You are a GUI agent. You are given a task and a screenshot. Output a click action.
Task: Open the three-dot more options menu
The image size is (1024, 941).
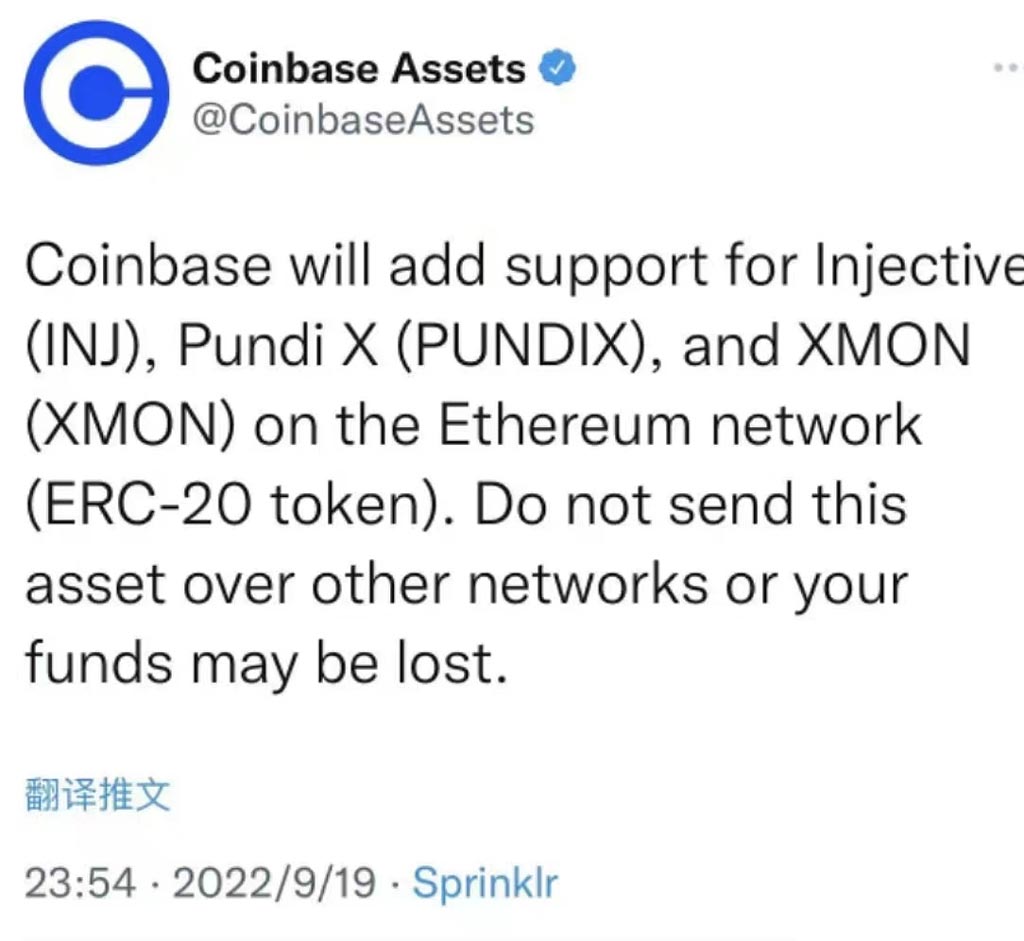click(1008, 67)
